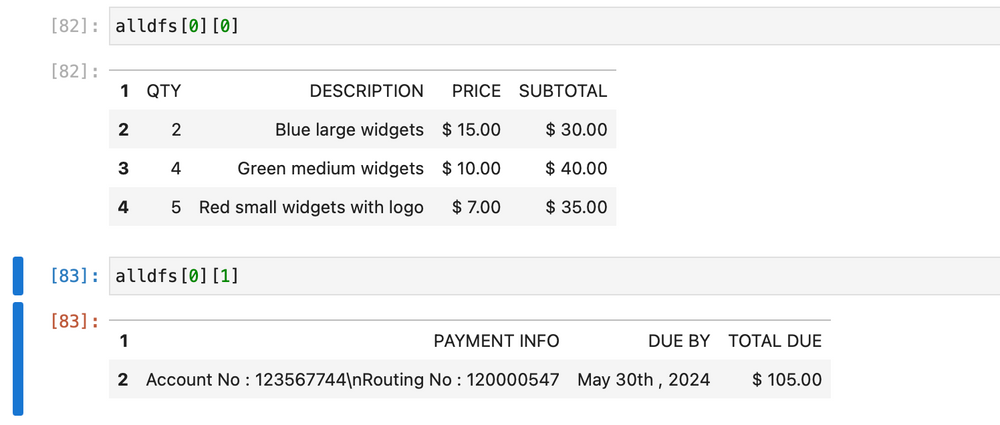
Task: Collapse input cell 83 via blue bar
Action: 17,276
